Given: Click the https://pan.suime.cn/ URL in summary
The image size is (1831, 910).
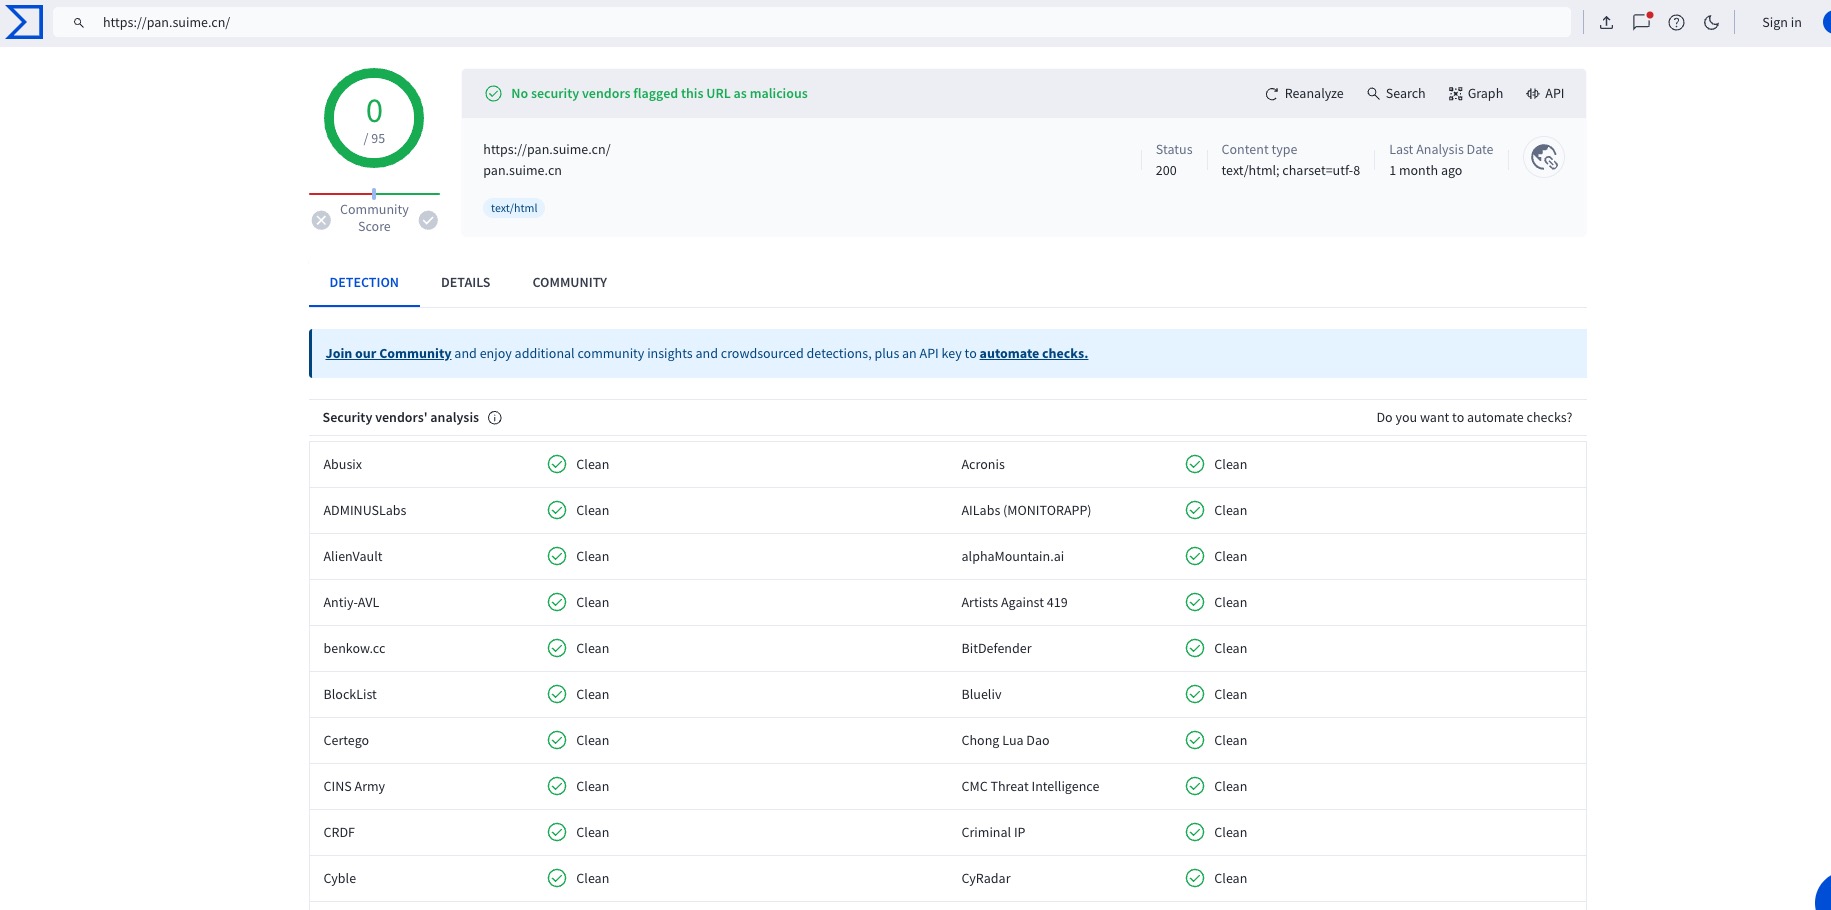Looking at the screenshot, I should [546, 149].
